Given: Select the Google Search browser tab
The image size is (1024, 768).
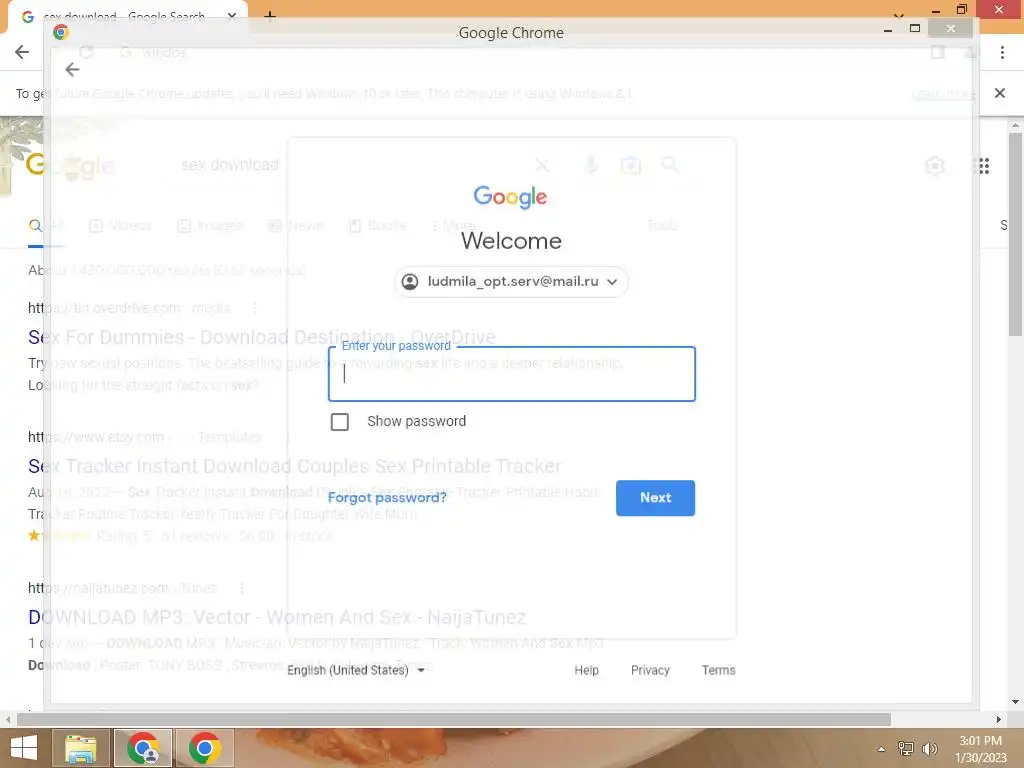Looking at the screenshot, I should (x=128, y=16).
